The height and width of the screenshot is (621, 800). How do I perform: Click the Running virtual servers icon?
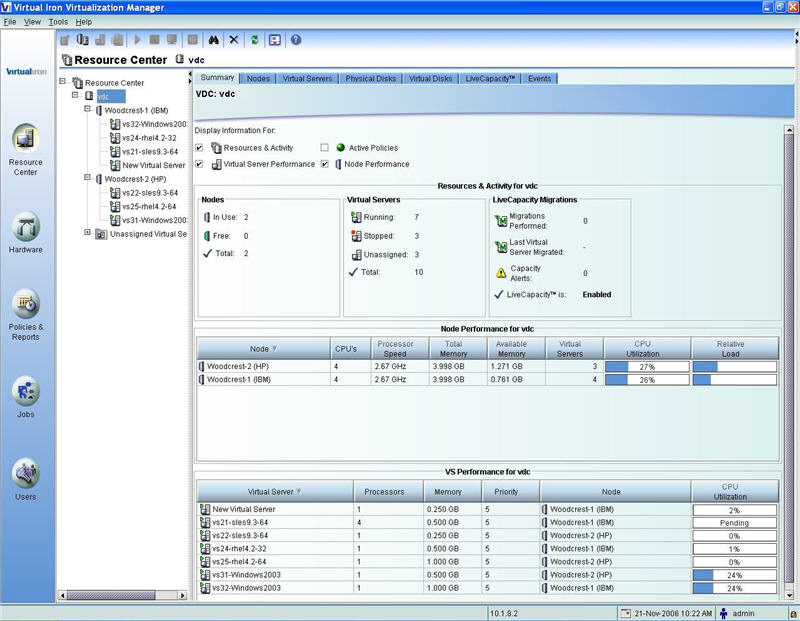356,217
